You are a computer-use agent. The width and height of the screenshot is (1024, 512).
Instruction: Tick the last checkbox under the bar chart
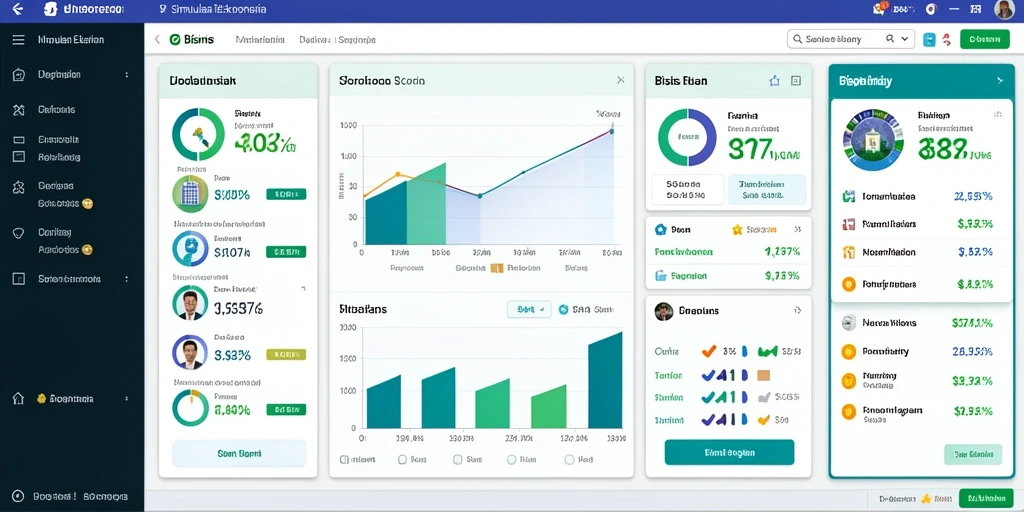click(x=569, y=460)
